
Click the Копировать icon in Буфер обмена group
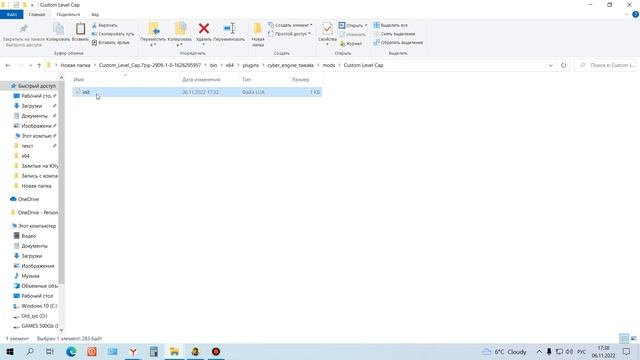[x=58, y=29]
